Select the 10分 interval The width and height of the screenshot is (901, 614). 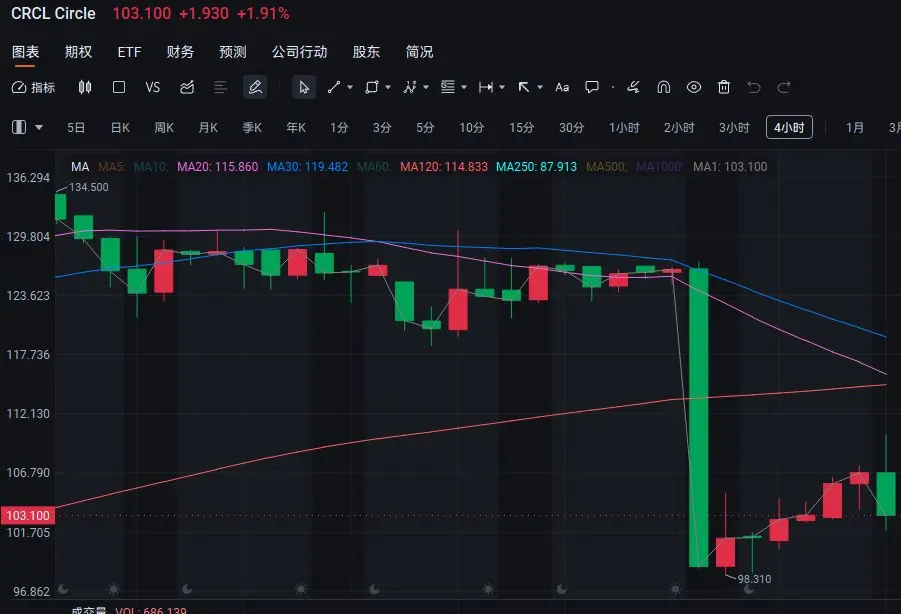point(471,128)
